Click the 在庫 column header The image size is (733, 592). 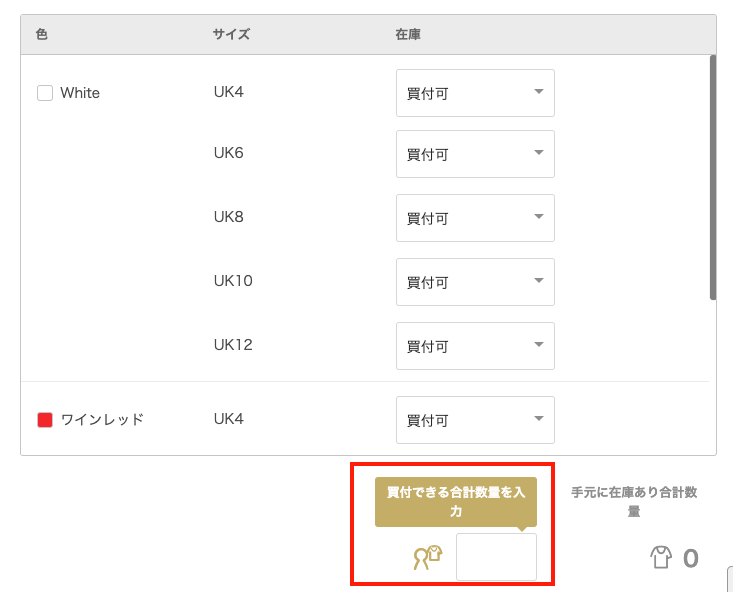(x=408, y=34)
